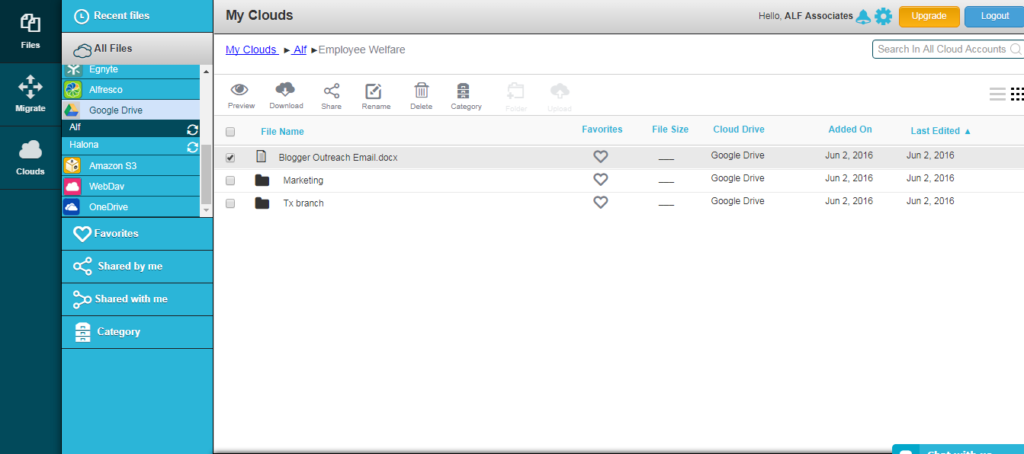1024x454 pixels.
Task: Open the Files section in left sidebar
Action: click(30, 31)
